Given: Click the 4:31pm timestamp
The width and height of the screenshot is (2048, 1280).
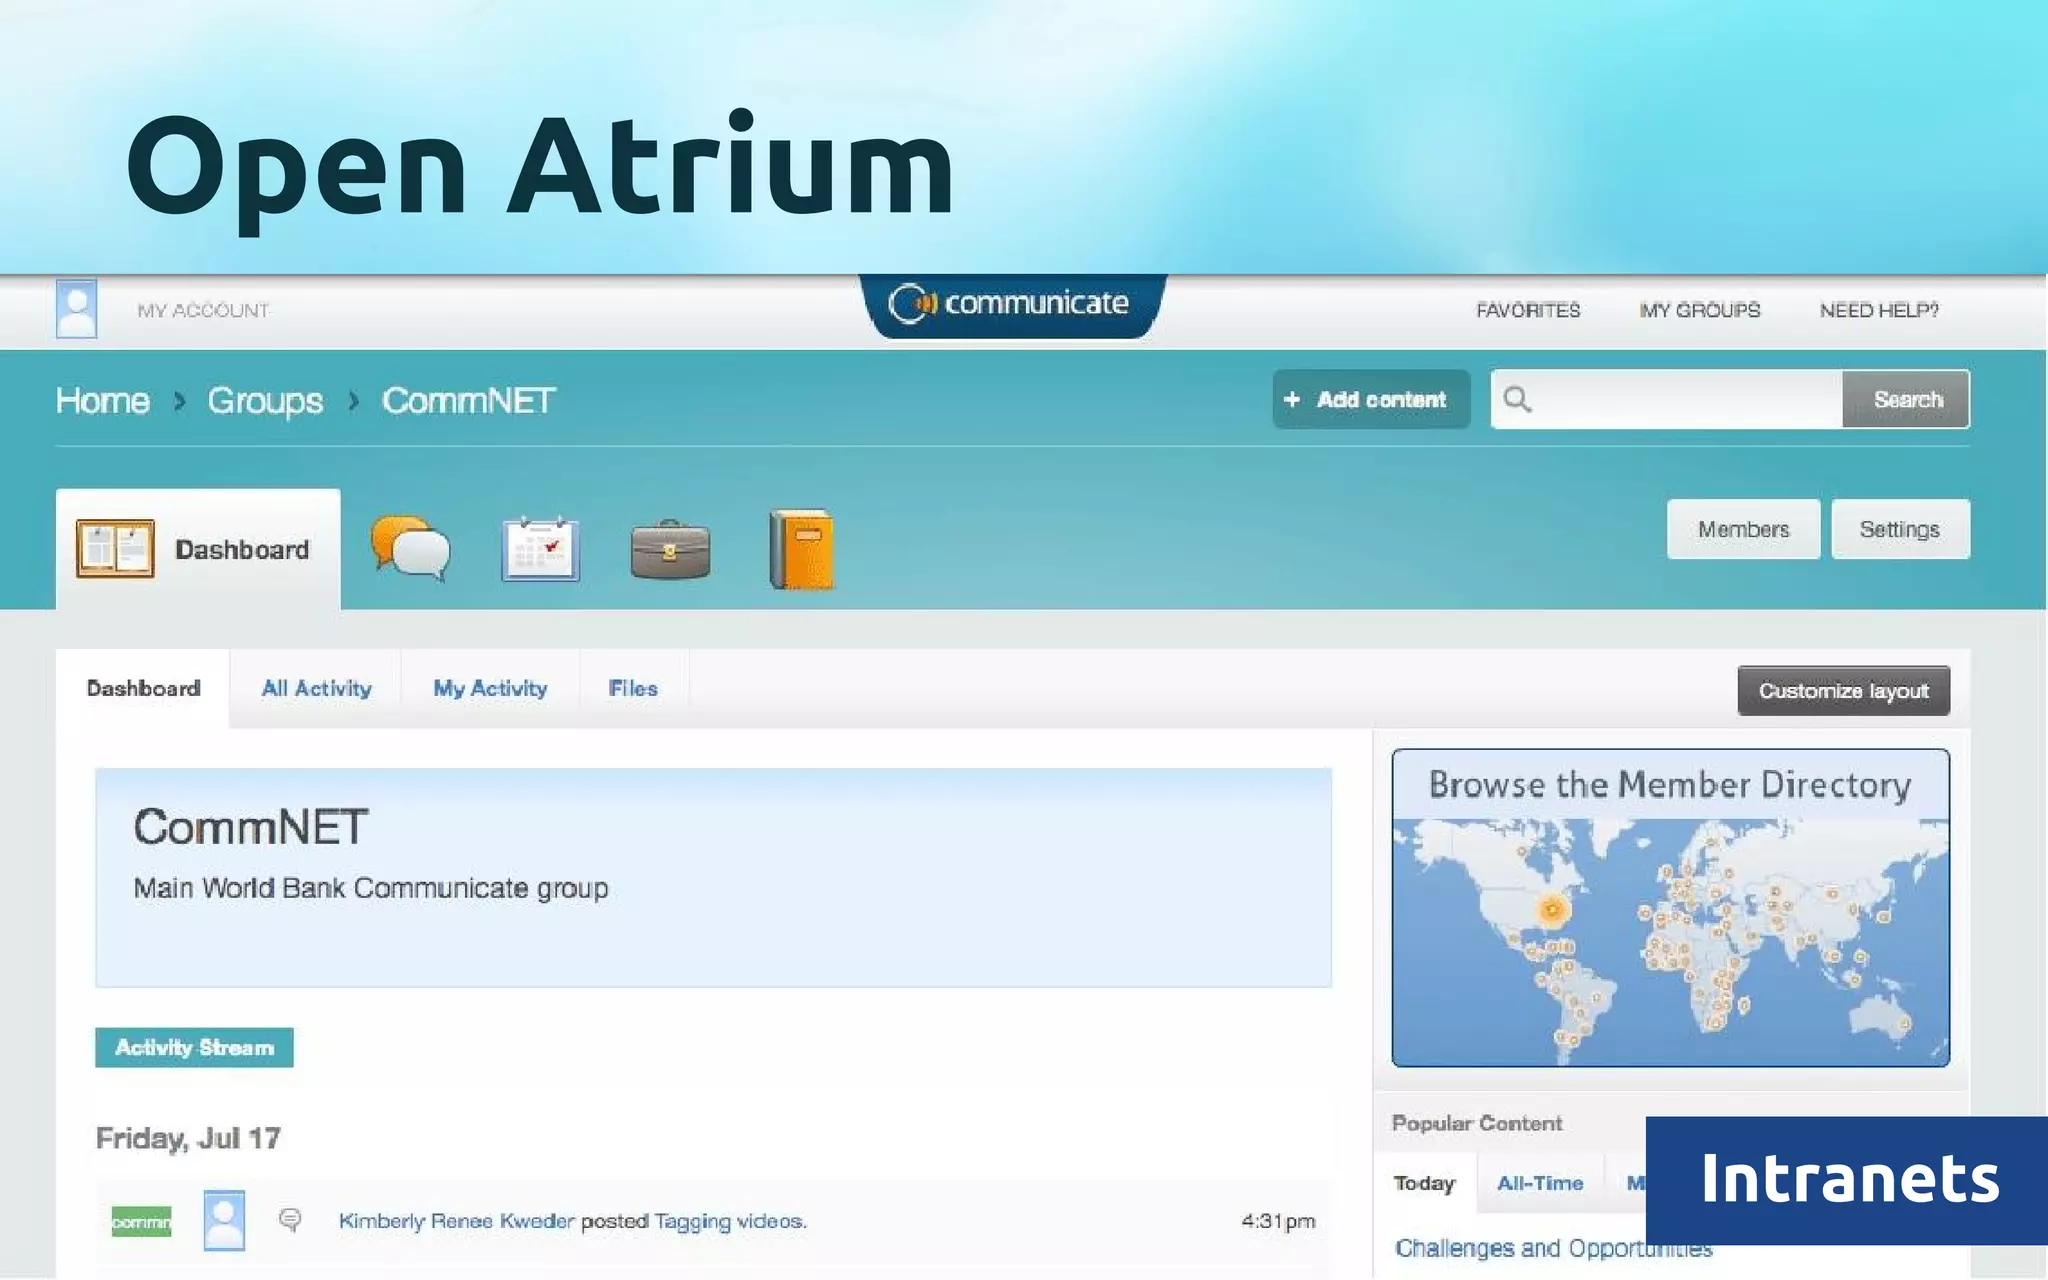Looking at the screenshot, I should point(1278,1221).
